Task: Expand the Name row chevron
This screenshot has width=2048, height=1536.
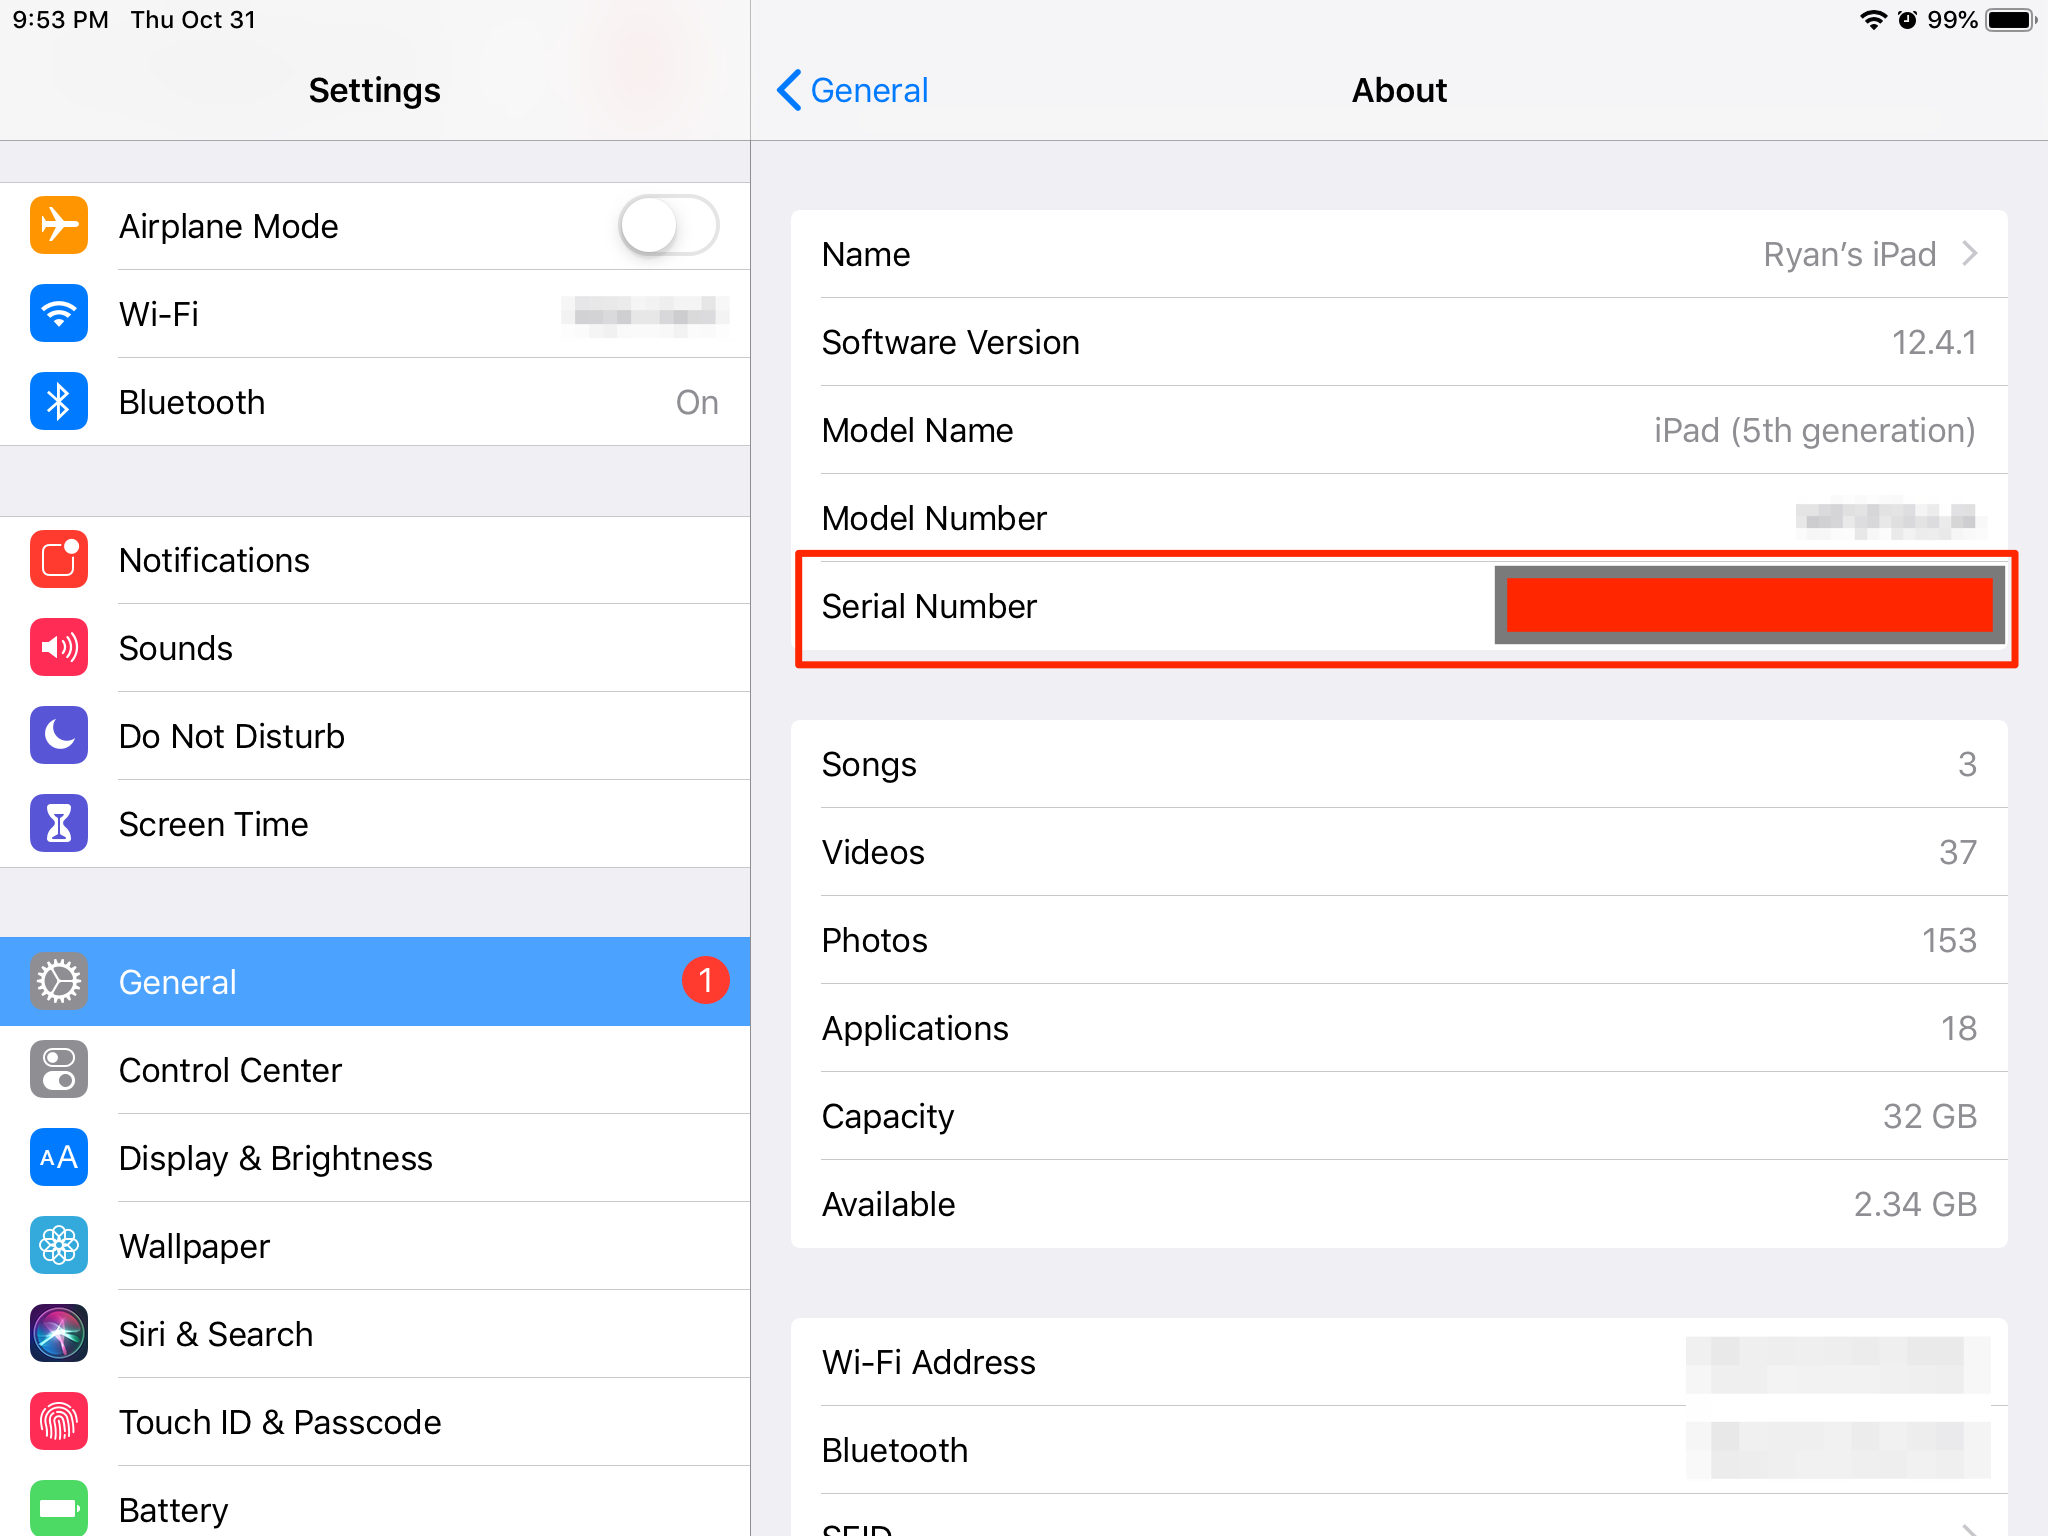Action: 1969,254
